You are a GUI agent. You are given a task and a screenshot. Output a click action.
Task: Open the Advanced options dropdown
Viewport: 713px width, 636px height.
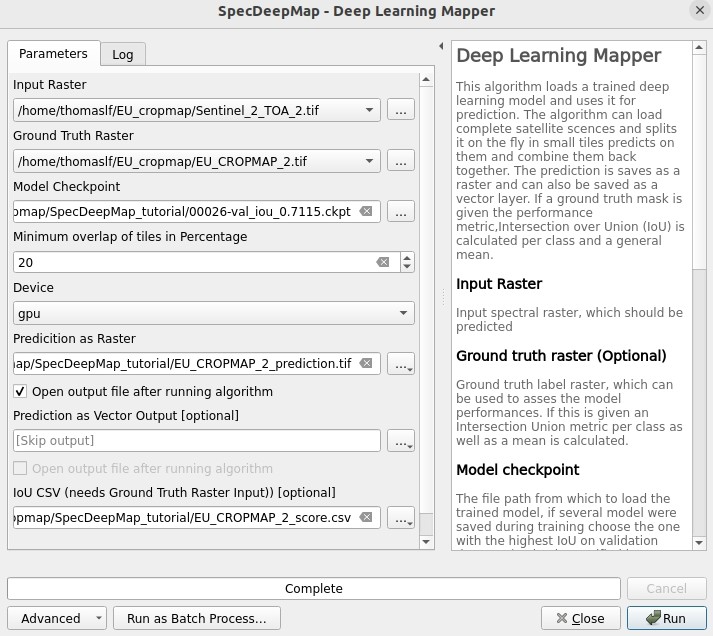pyautogui.click(x=57, y=618)
